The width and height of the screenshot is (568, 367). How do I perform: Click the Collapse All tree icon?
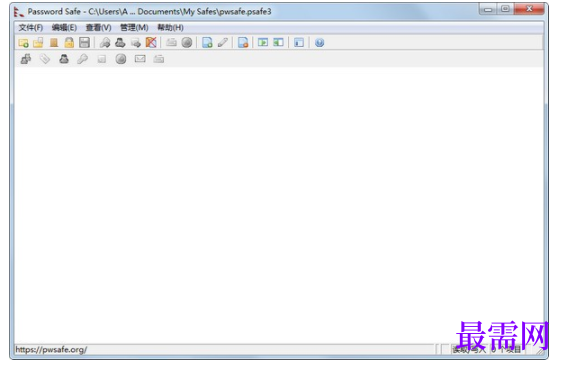tap(278, 43)
